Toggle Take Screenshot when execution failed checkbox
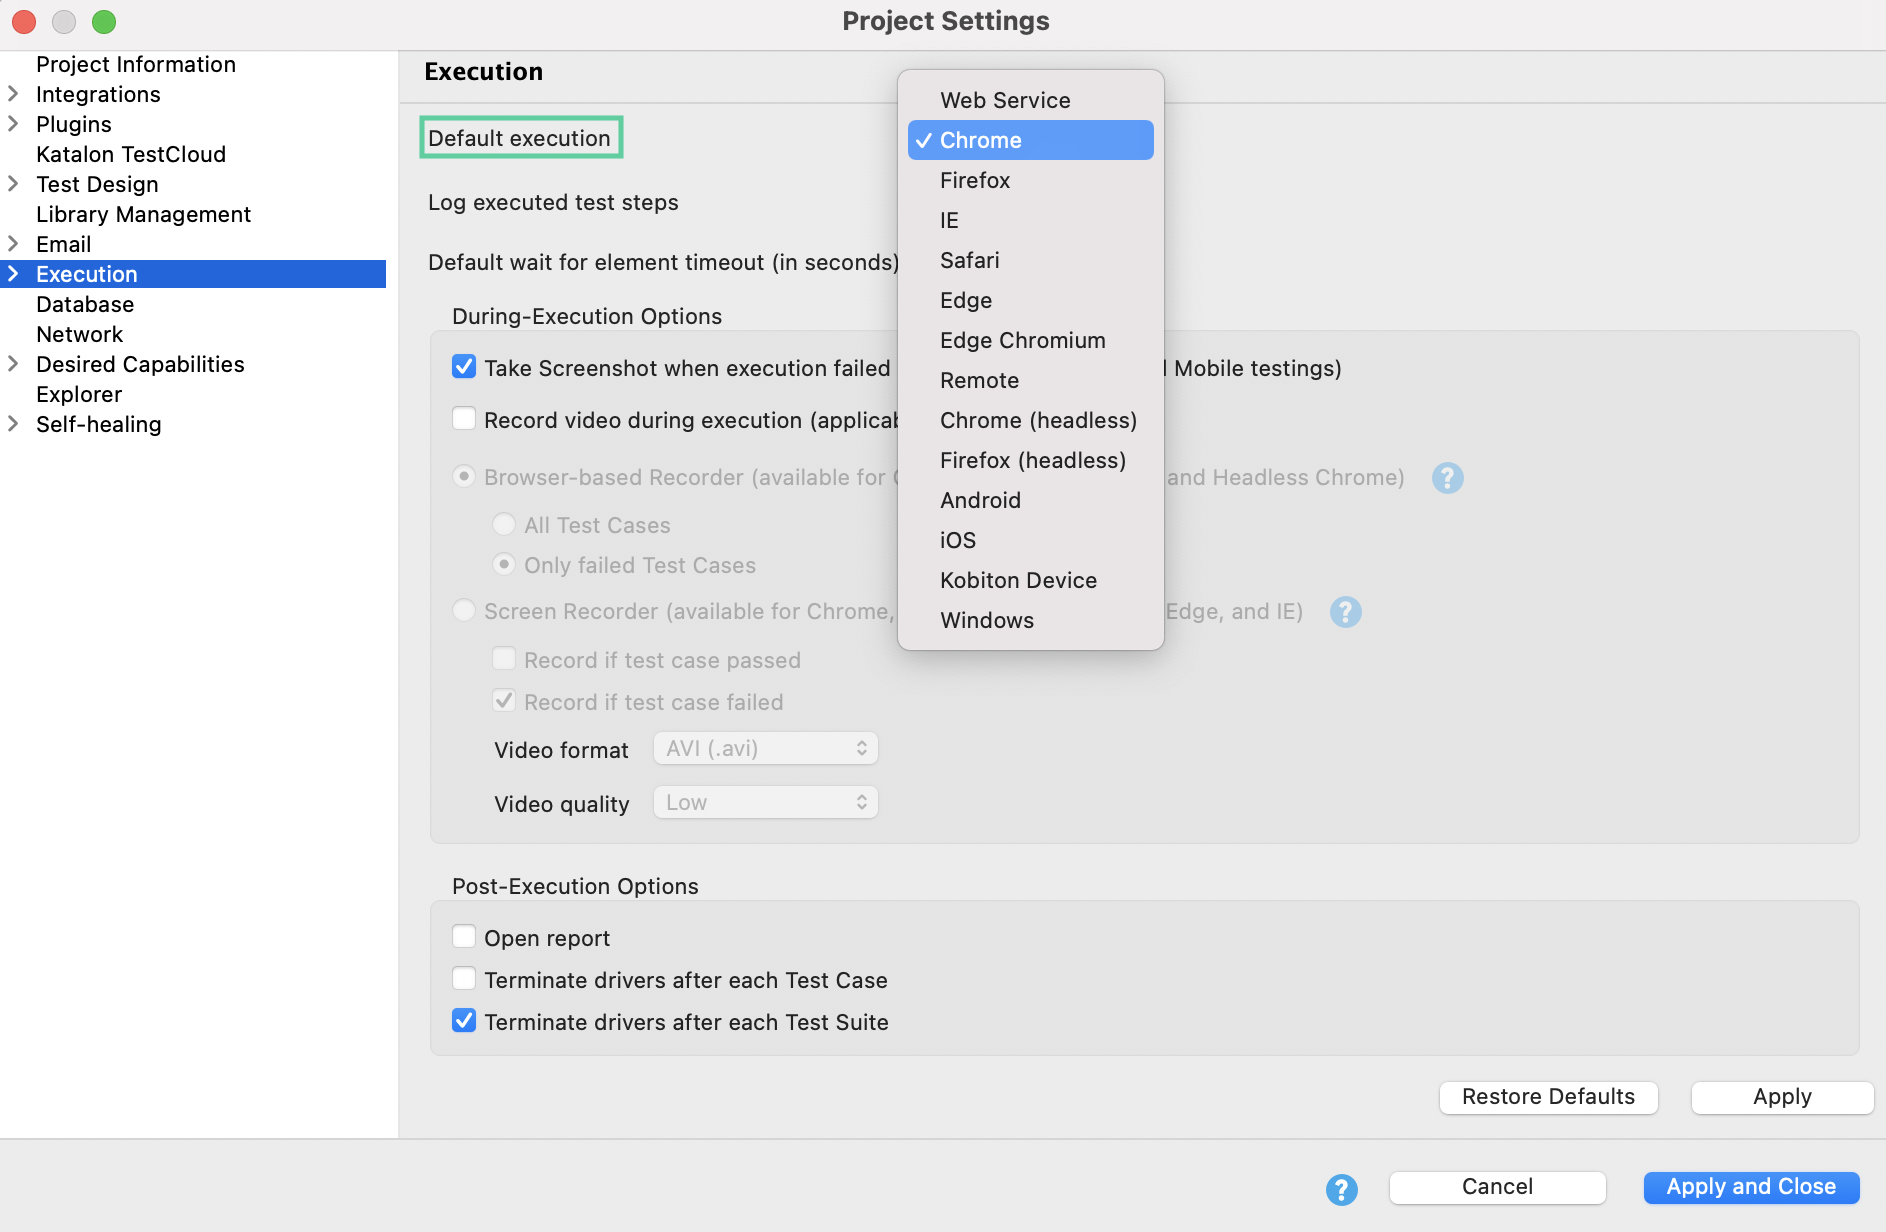 pos(464,367)
